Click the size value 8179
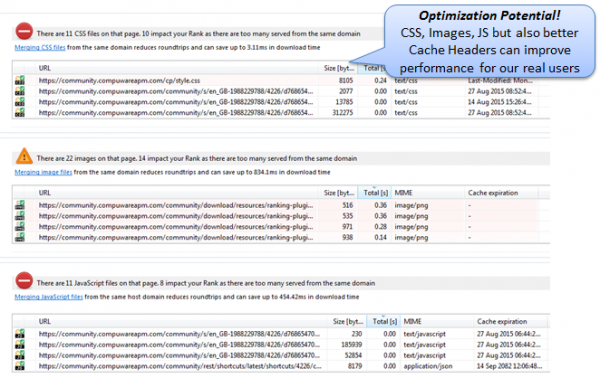 (x=355, y=366)
